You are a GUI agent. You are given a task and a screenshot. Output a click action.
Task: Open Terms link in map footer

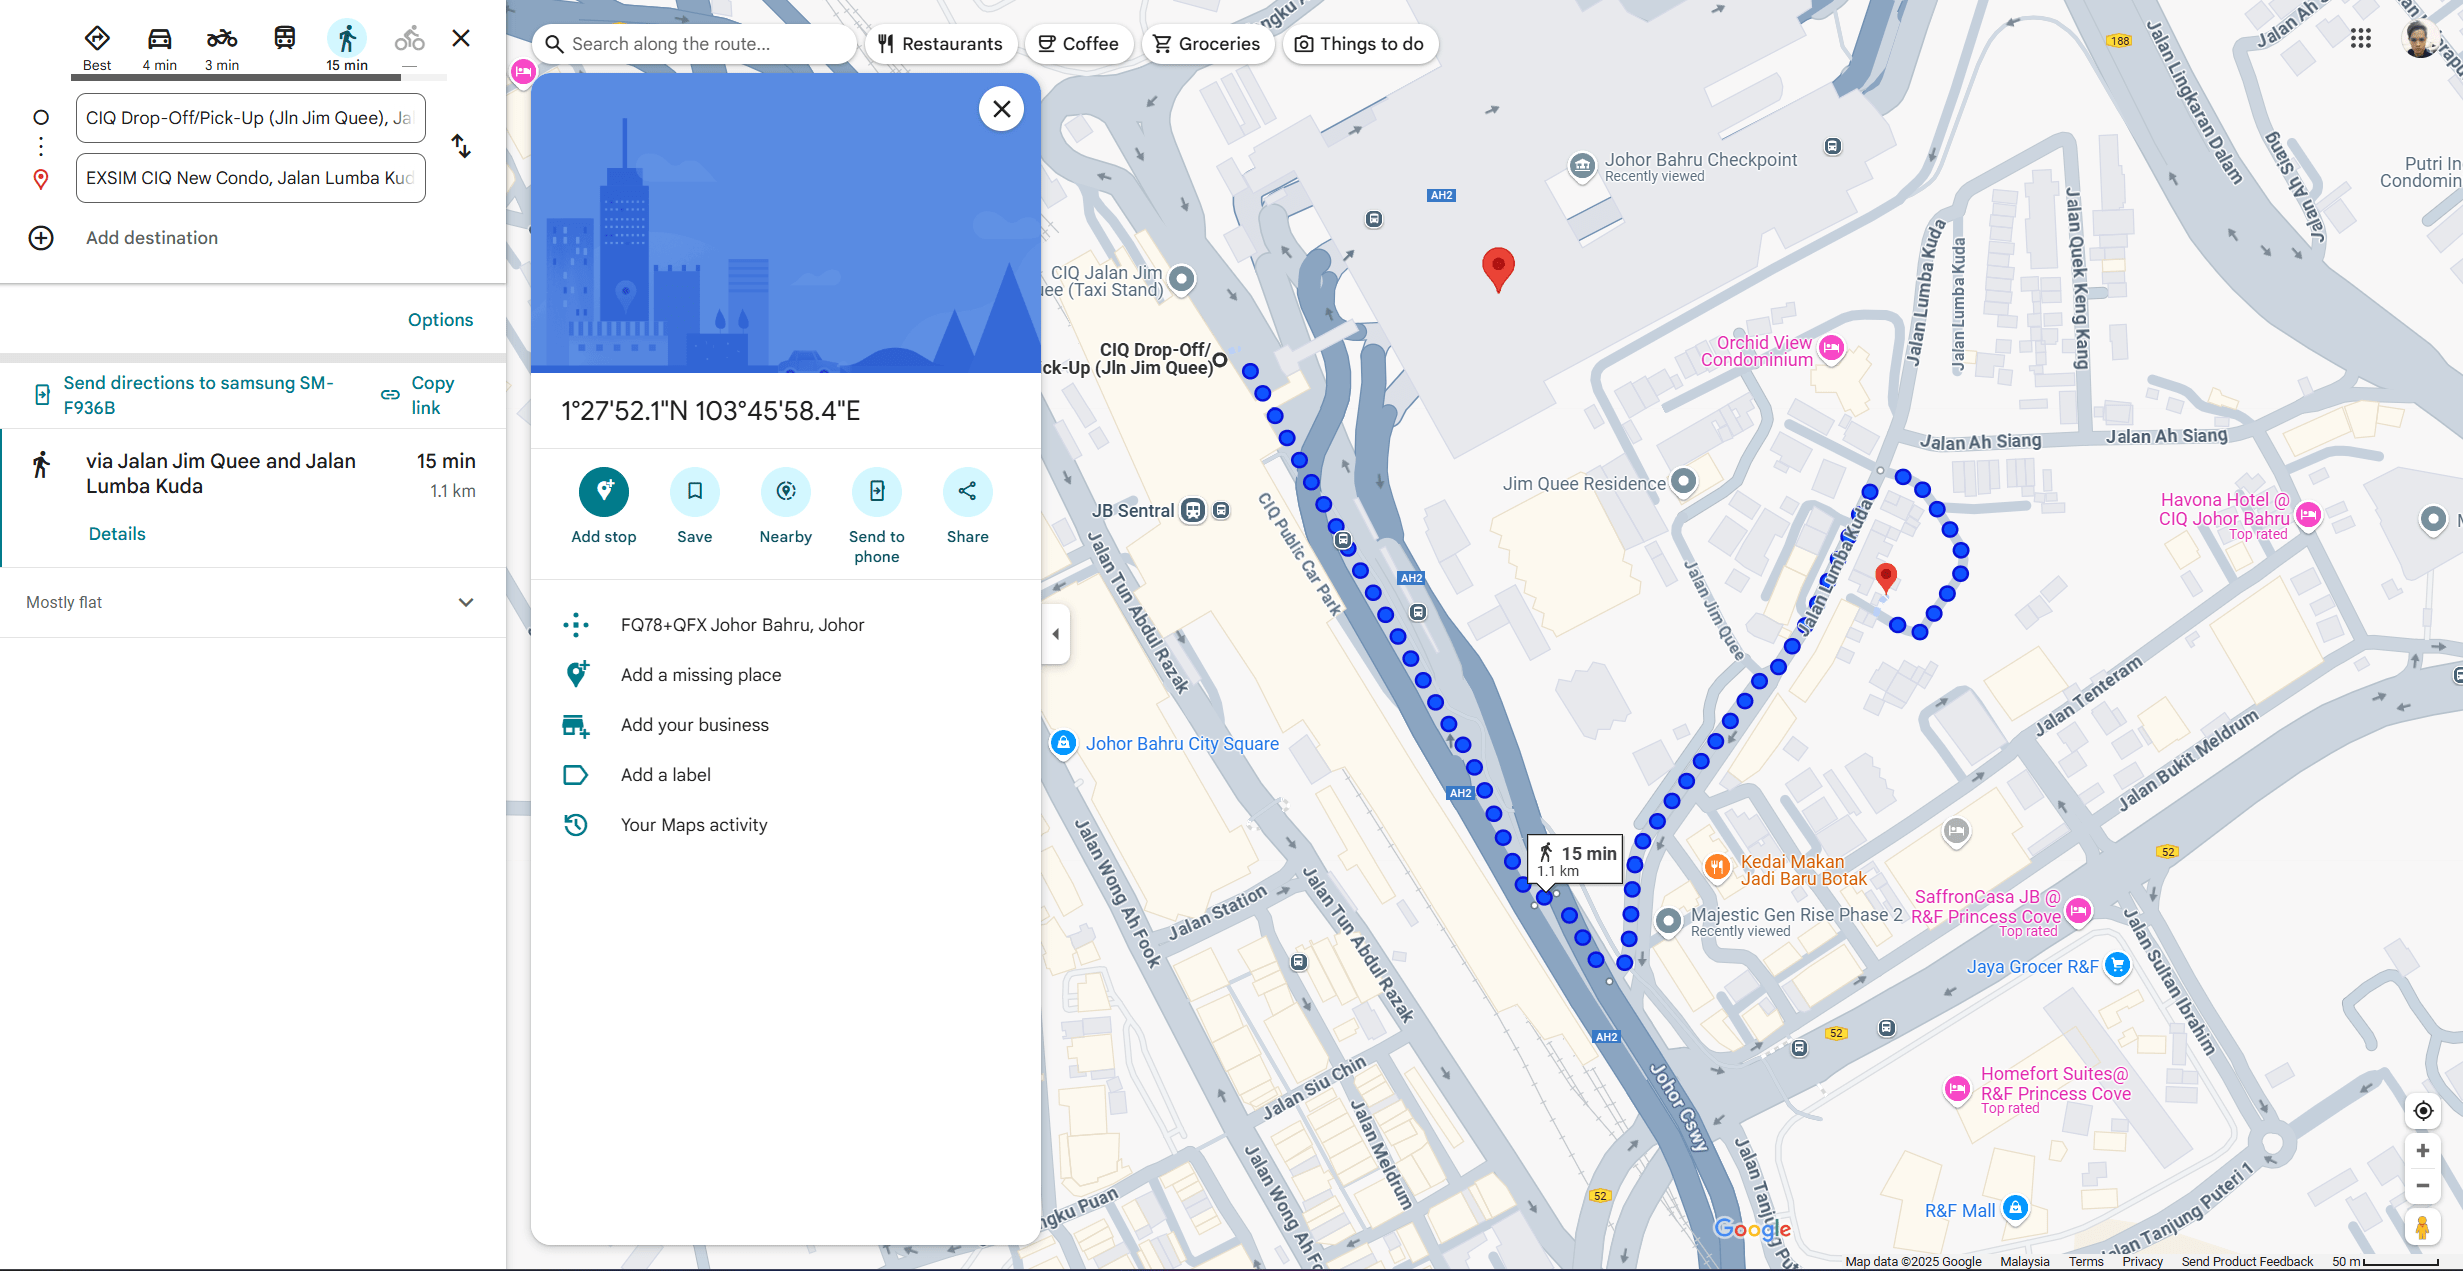(2086, 1261)
